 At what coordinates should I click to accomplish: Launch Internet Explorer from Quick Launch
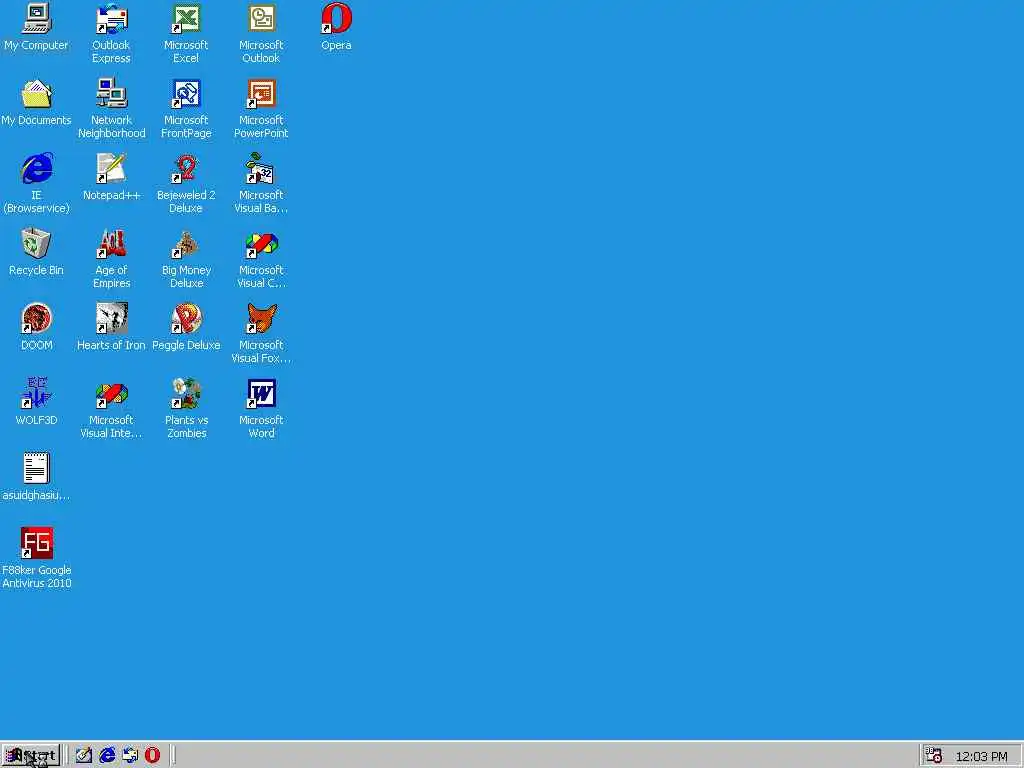tap(107, 756)
